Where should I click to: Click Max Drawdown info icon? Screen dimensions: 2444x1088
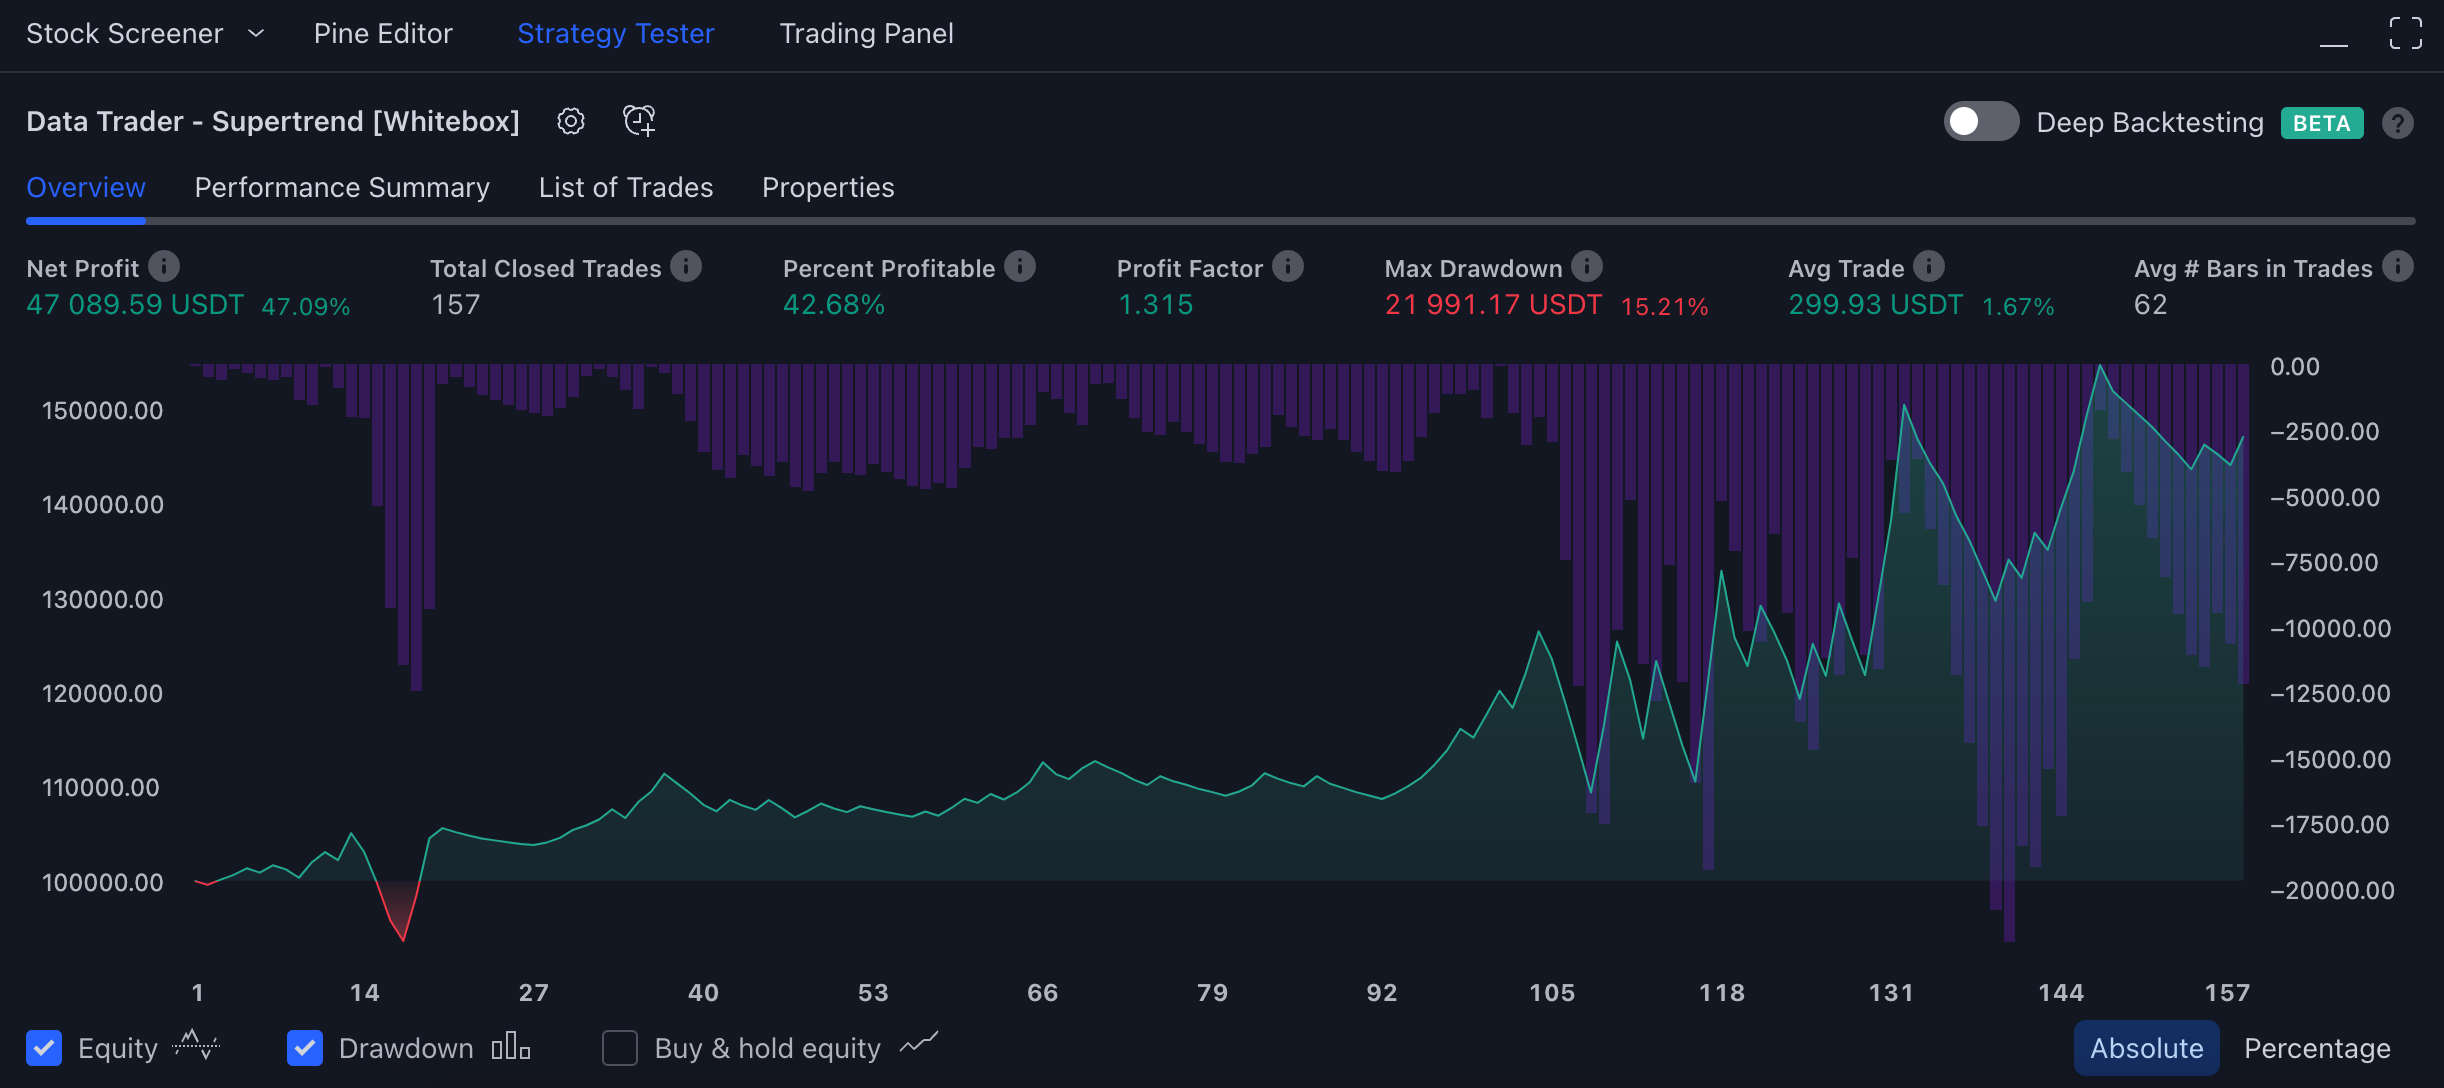pos(1587,267)
